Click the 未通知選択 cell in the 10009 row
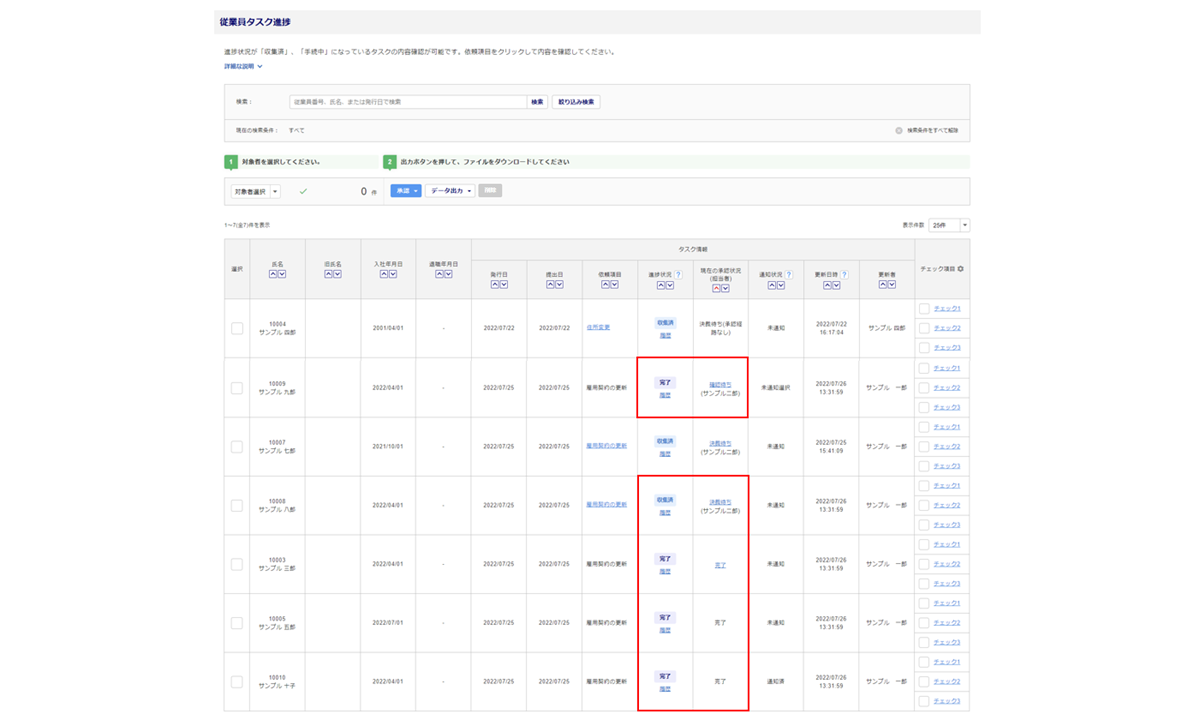Image resolution: width=1188 pixels, height=720 pixels. click(x=775, y=388)
